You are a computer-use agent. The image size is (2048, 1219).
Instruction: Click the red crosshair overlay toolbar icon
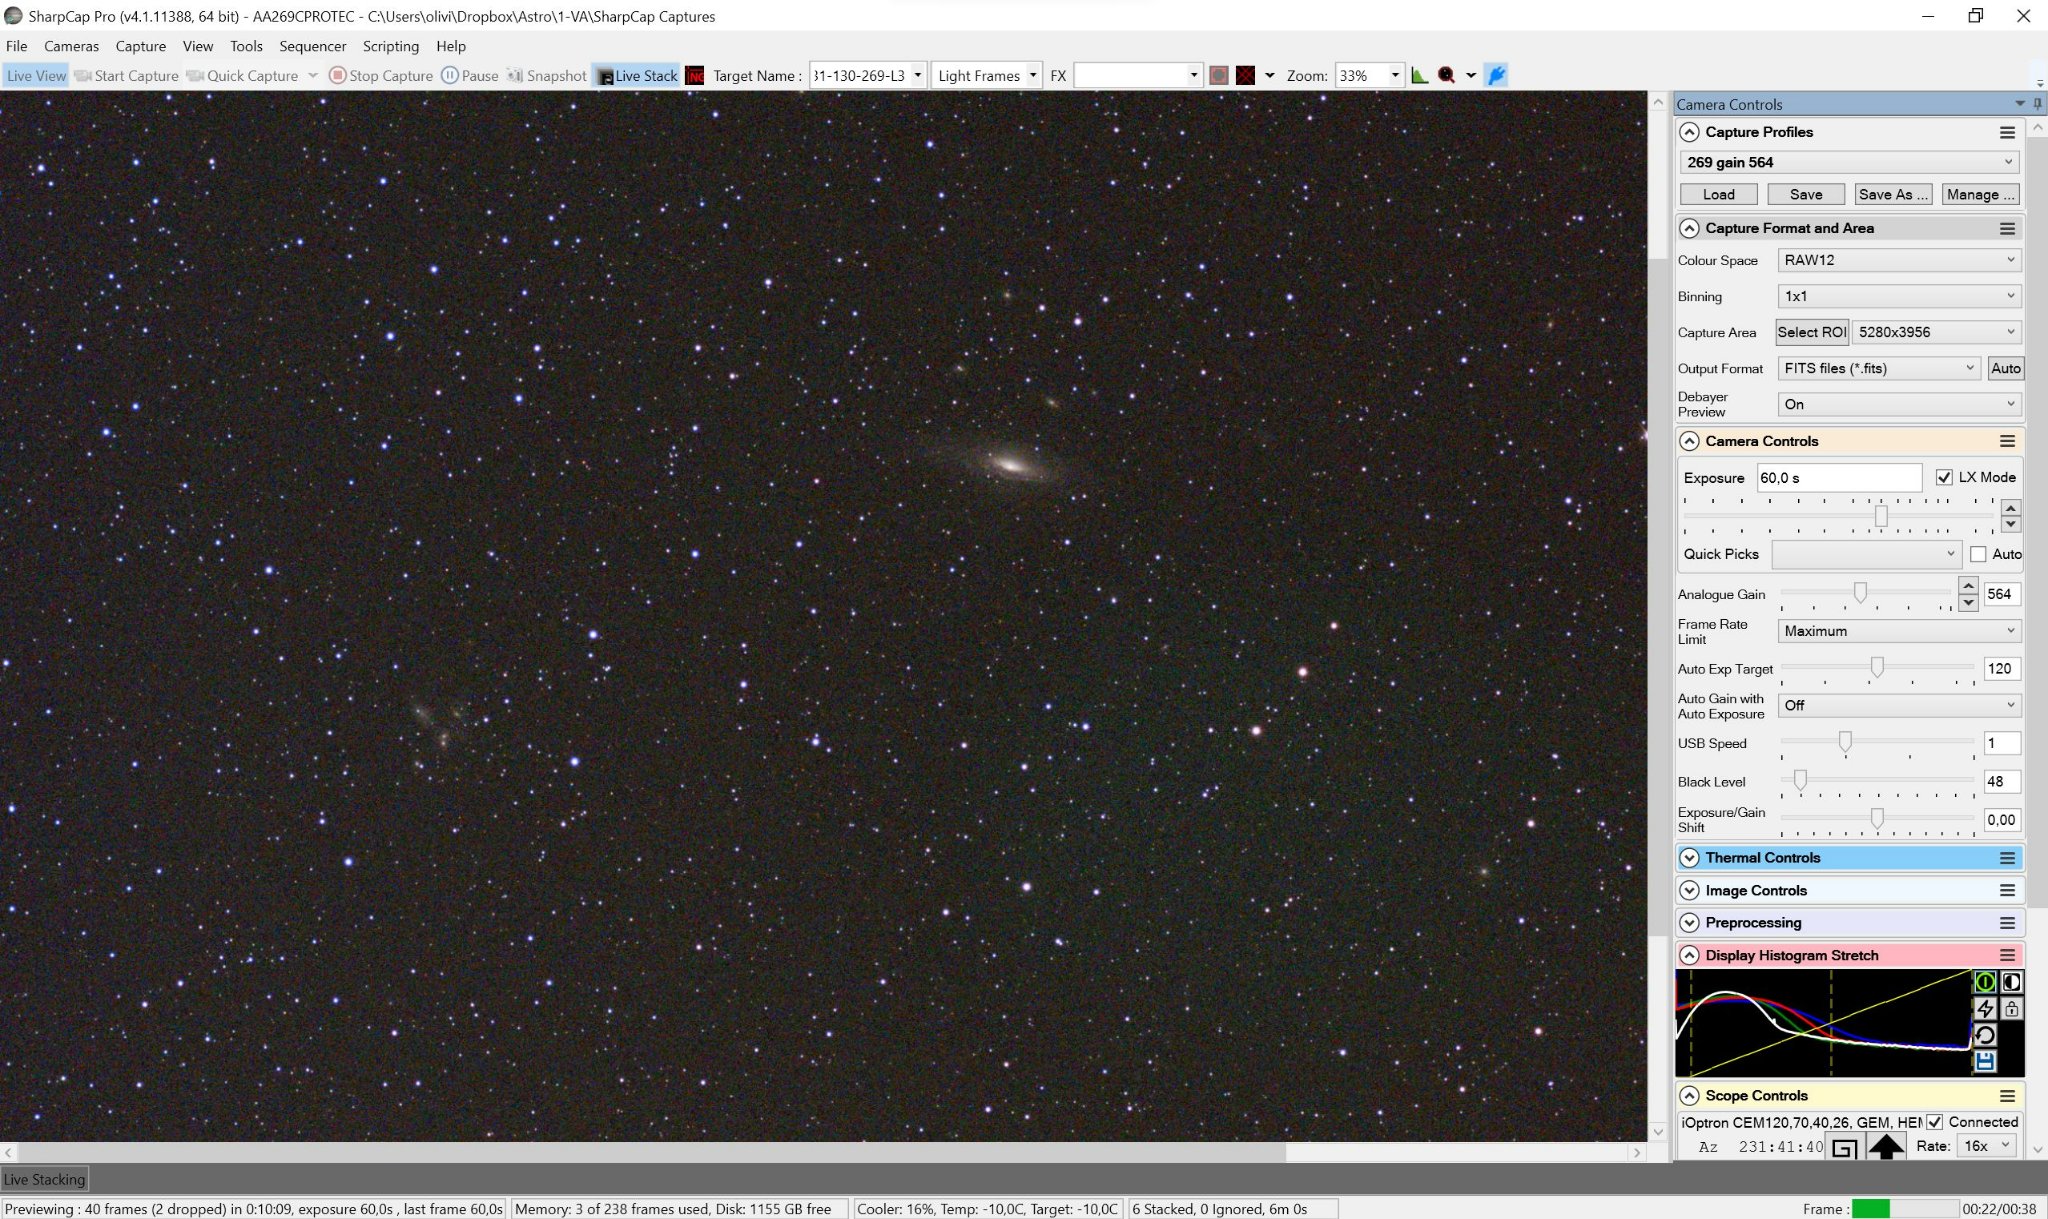coord(1245,76)
